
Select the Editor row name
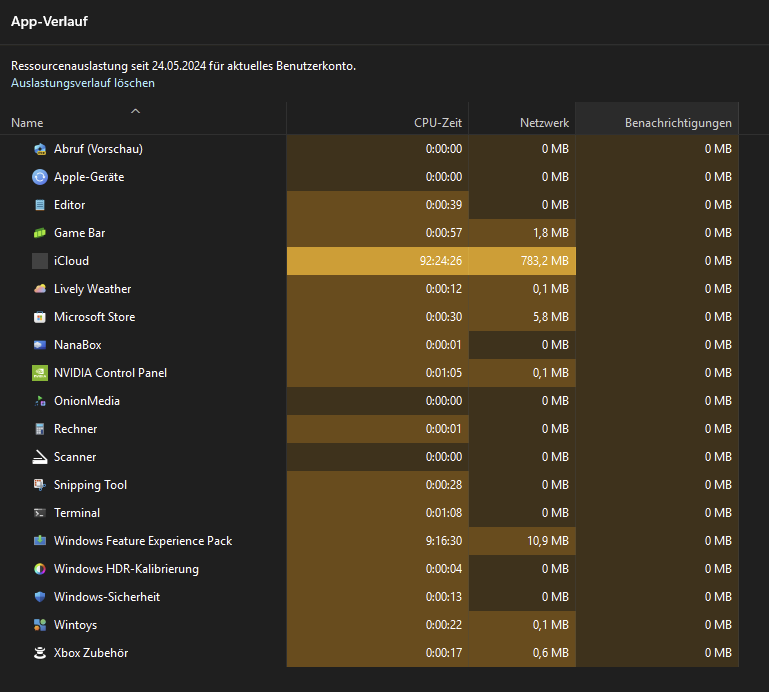point(70,205)
